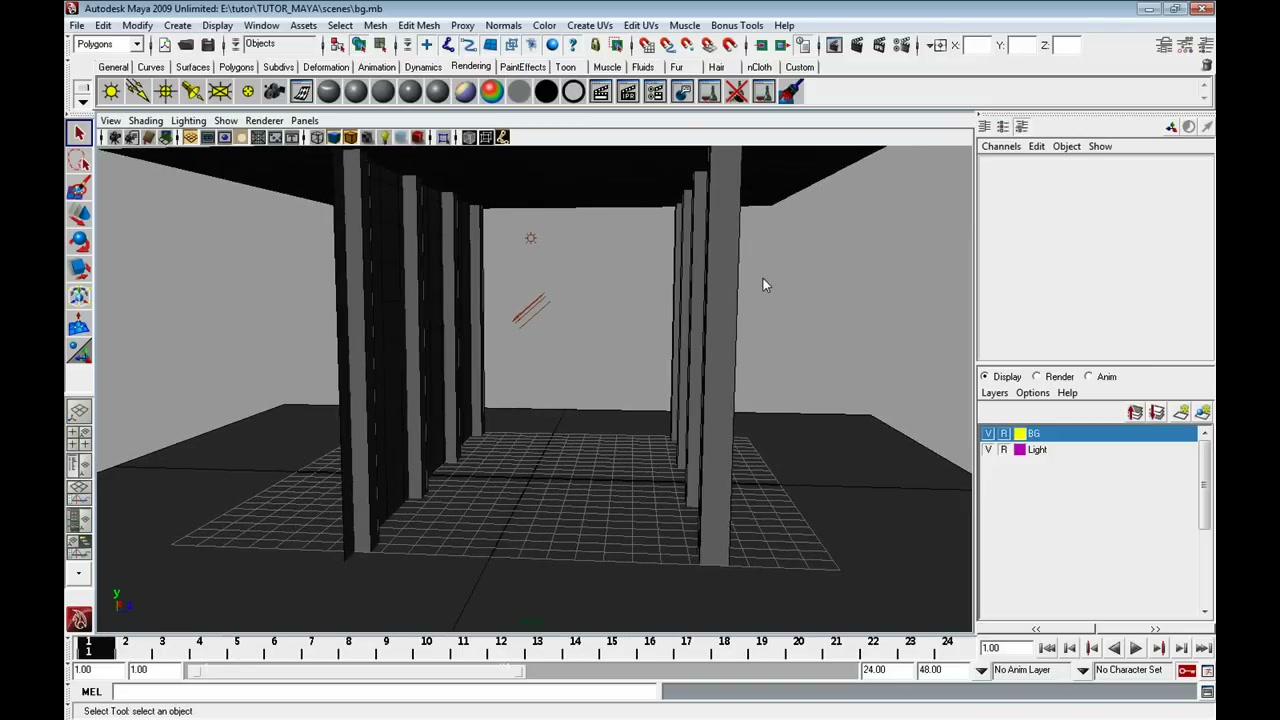Select the Render layer radio button
The image size is (1280, 720).
coord(1037,377)
